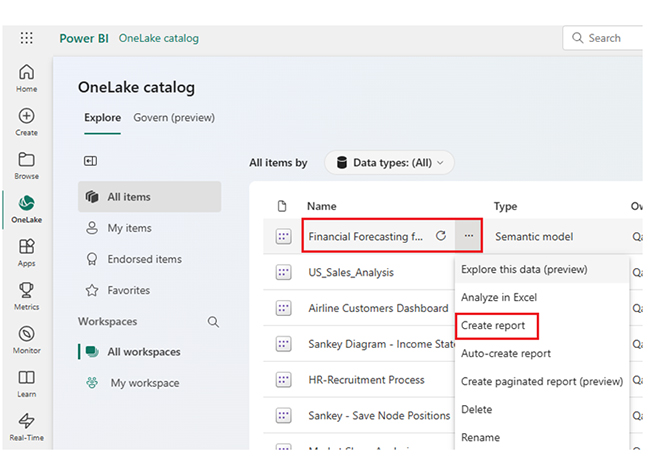The width and height of the screenshot is (650, 471).
Task: Select Endorsed items filter
Action: (149, 259)
